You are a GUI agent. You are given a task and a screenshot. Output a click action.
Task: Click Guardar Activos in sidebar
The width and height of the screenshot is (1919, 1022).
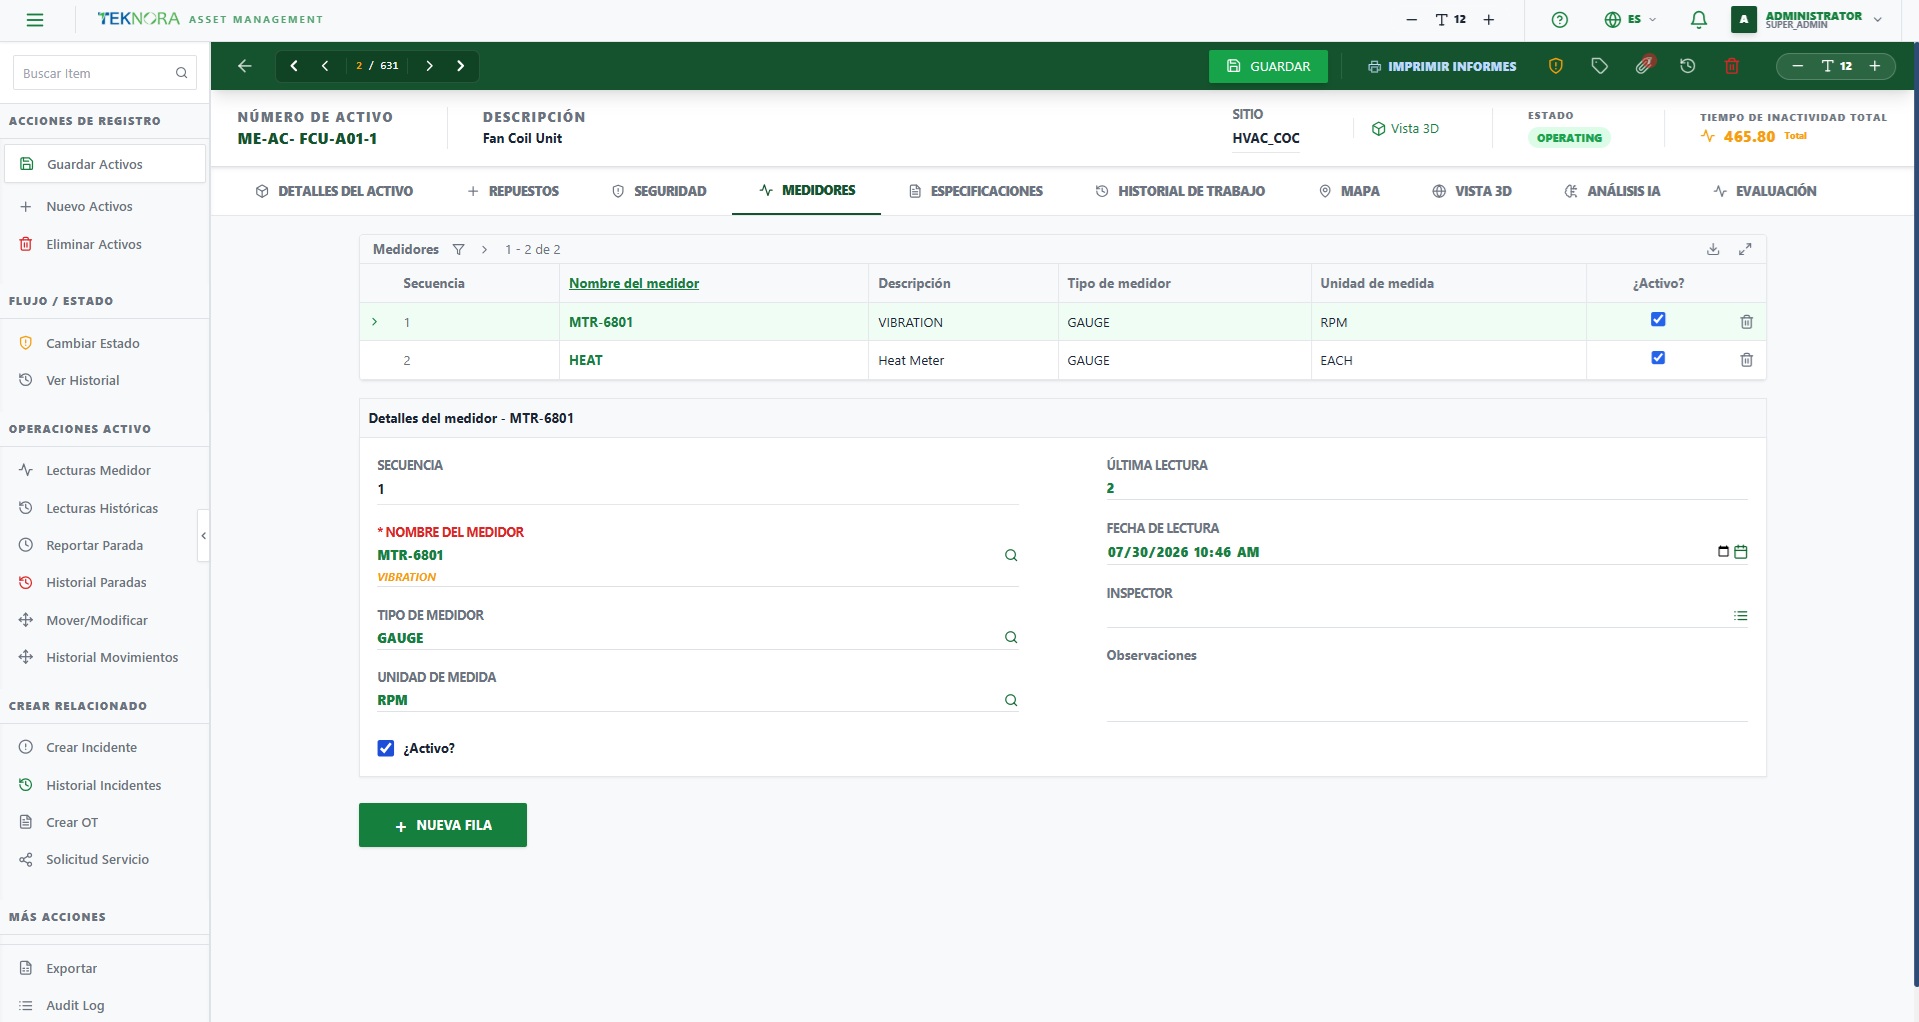[x=105, y=164]
